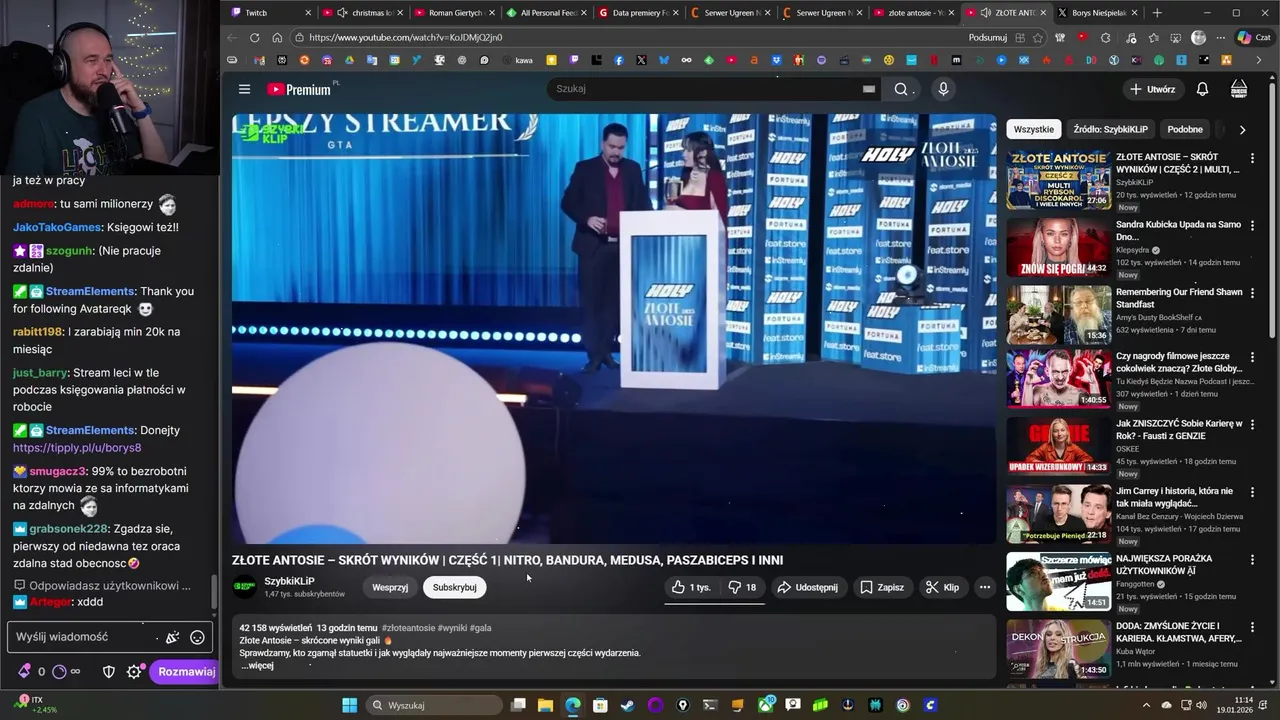The width and height of the screenshot is (1280, 720).
Task: Open the tipply.pl/u/borys8 donation link
Action: tap(77, 448)
